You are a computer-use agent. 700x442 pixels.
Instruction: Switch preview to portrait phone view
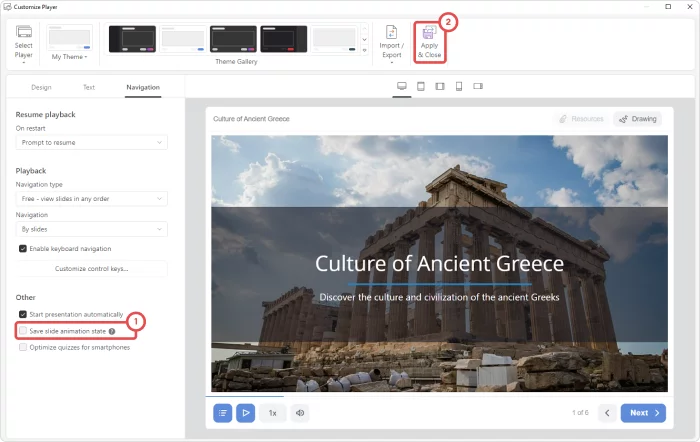459,86
